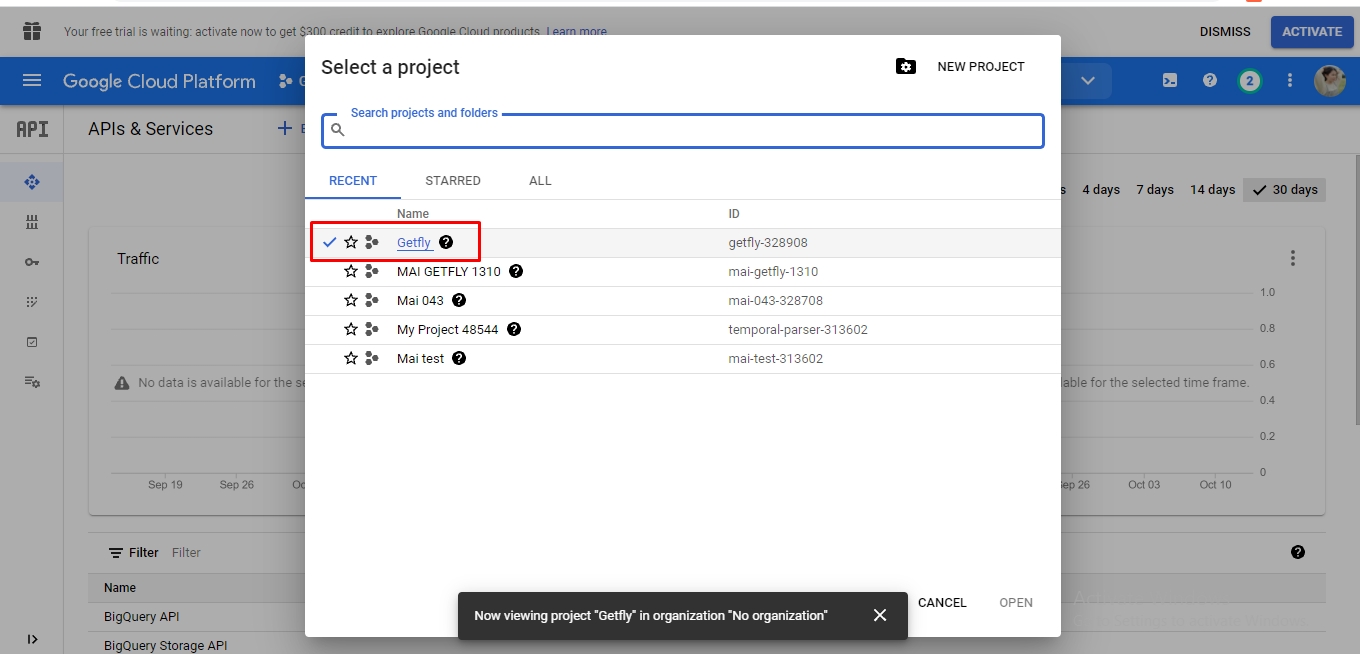The height and width of the screenshot is (654, 1360).
Task: Open notifications badge showing 2
Action: tap(1249, 81)
